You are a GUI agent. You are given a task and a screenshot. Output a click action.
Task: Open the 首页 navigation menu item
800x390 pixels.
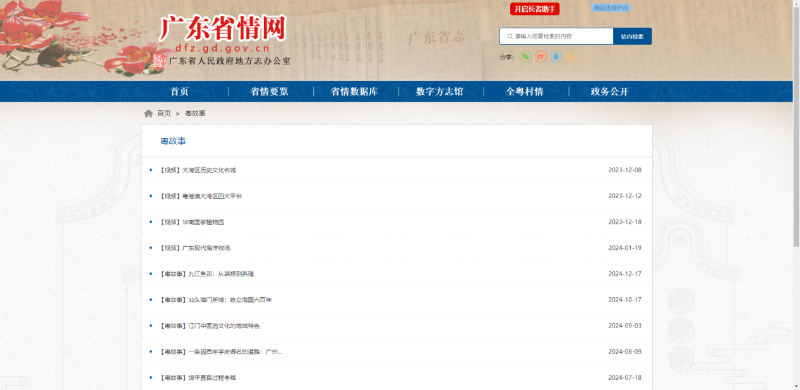tap(180, 92)
